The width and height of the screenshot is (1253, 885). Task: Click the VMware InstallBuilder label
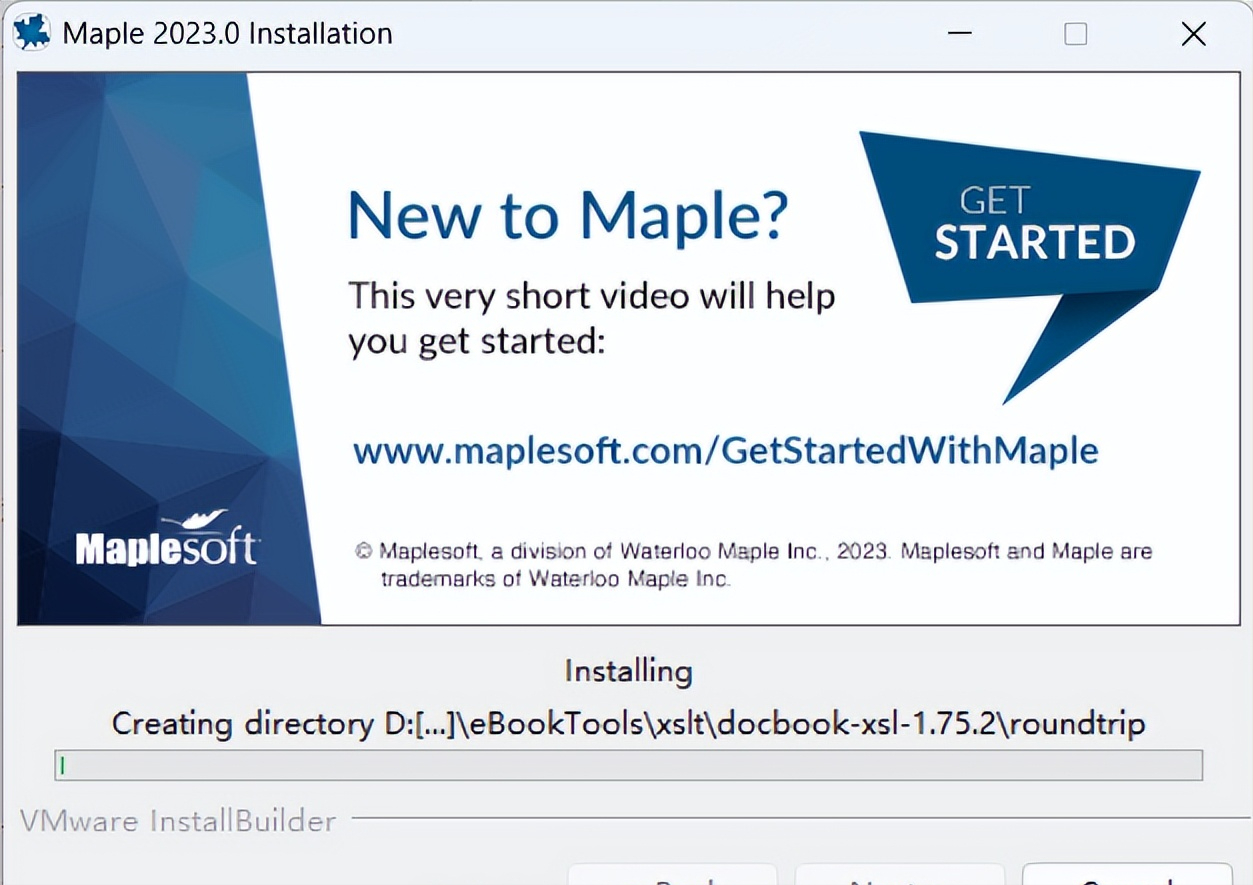(x=178, y=821)
